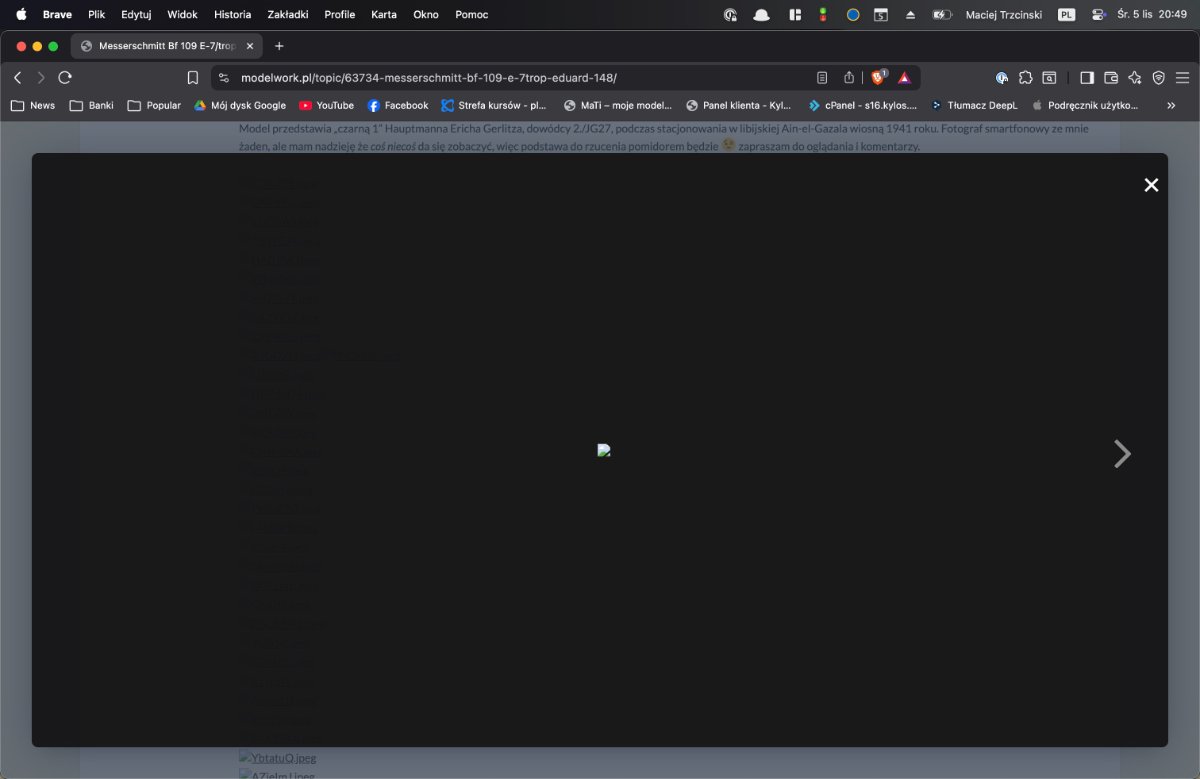Viewport: 1200px width, 779px height.
Task: Open the extensions puzzle icon
Action: click(x=1026, y=77)
